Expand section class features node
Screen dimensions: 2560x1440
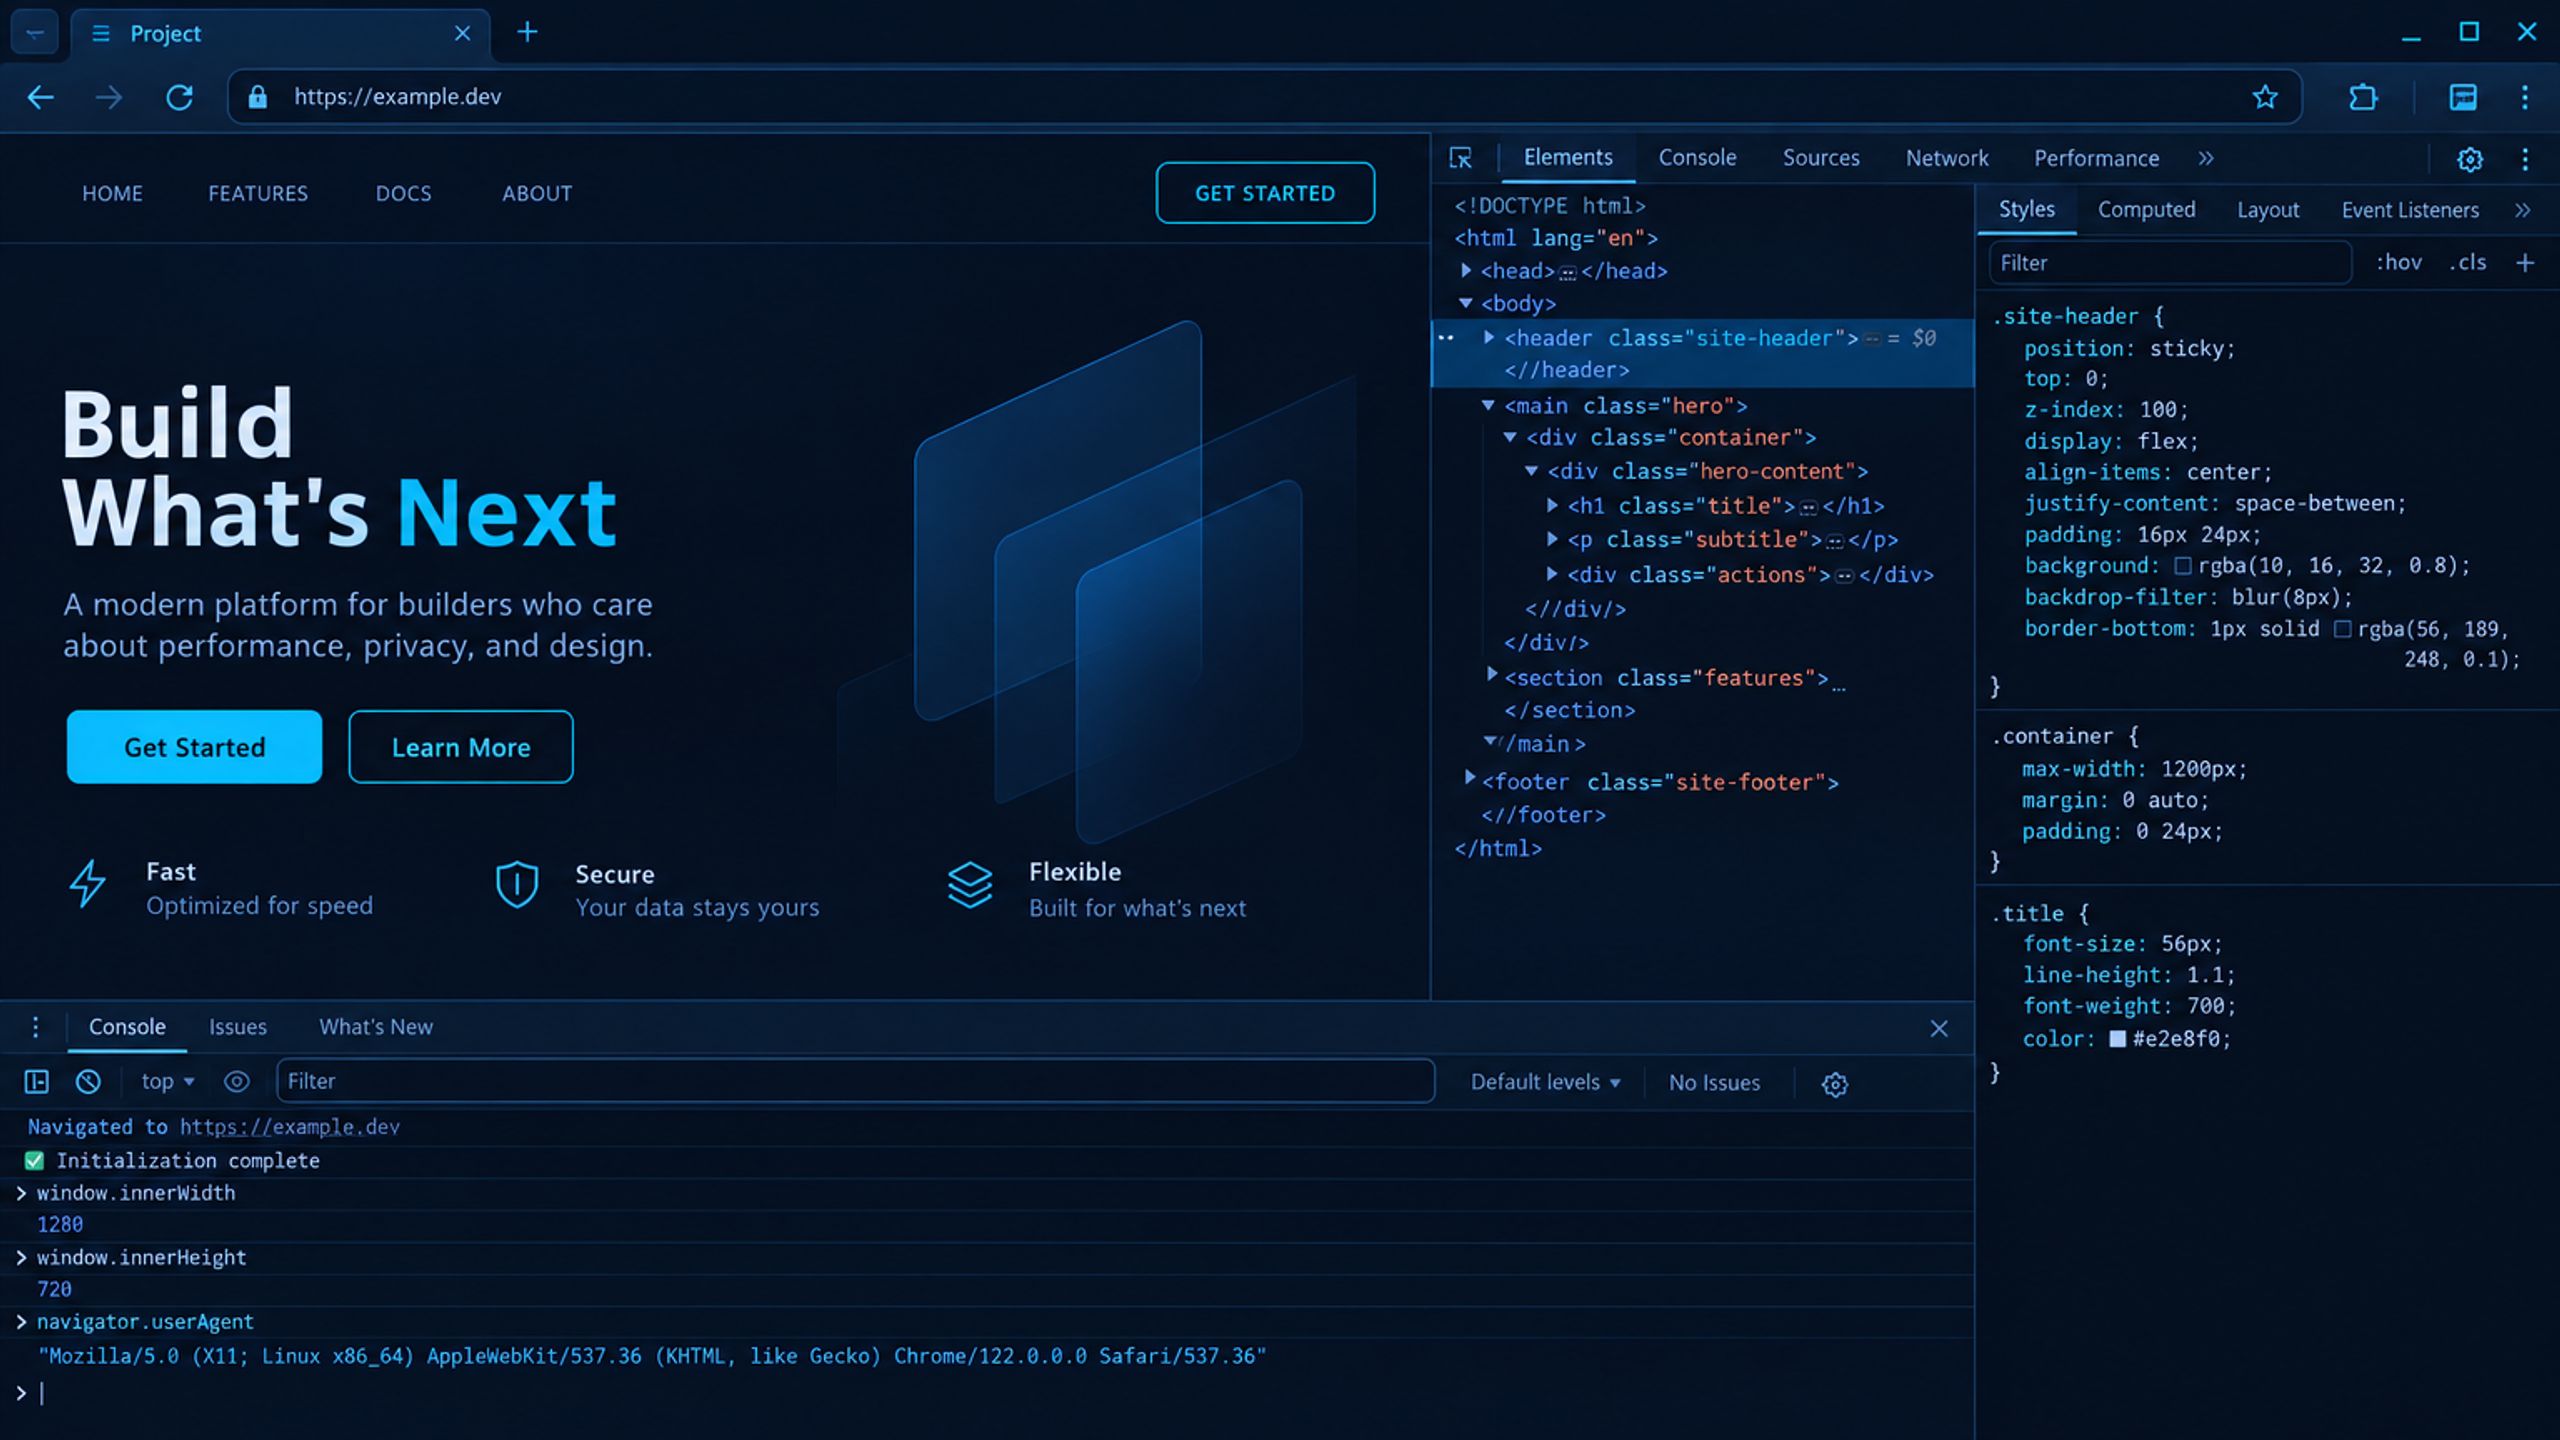pyautogui.click(x=1491, y=674)
